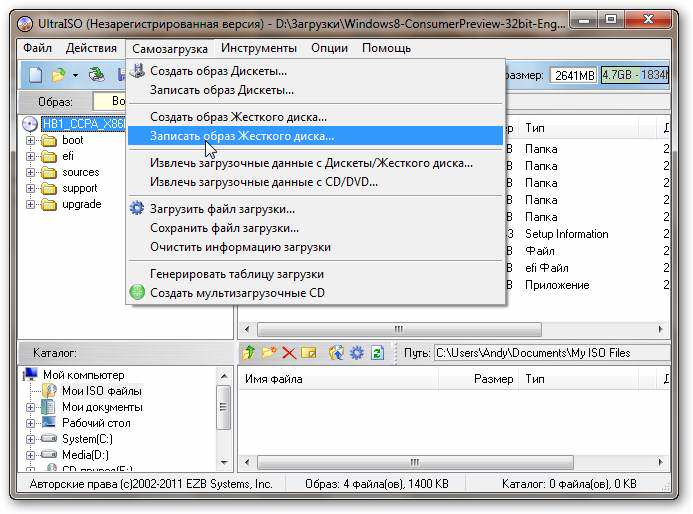
Task: Select 'Мои ISO файлы' in catalog tree
Action: (101, 391)
